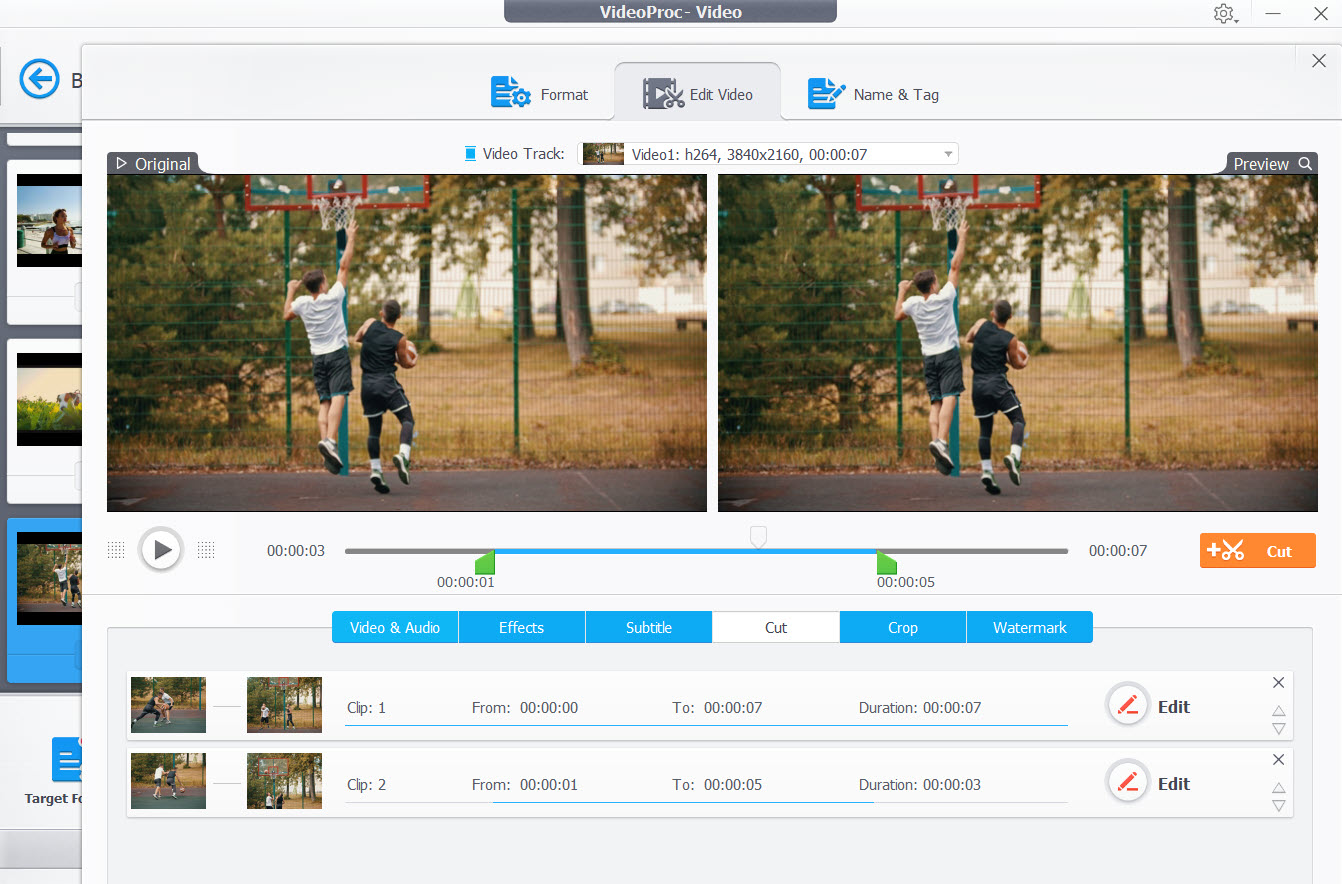Select the Crop tab
Screen dimensions: 1342x884
click(902, 627)
